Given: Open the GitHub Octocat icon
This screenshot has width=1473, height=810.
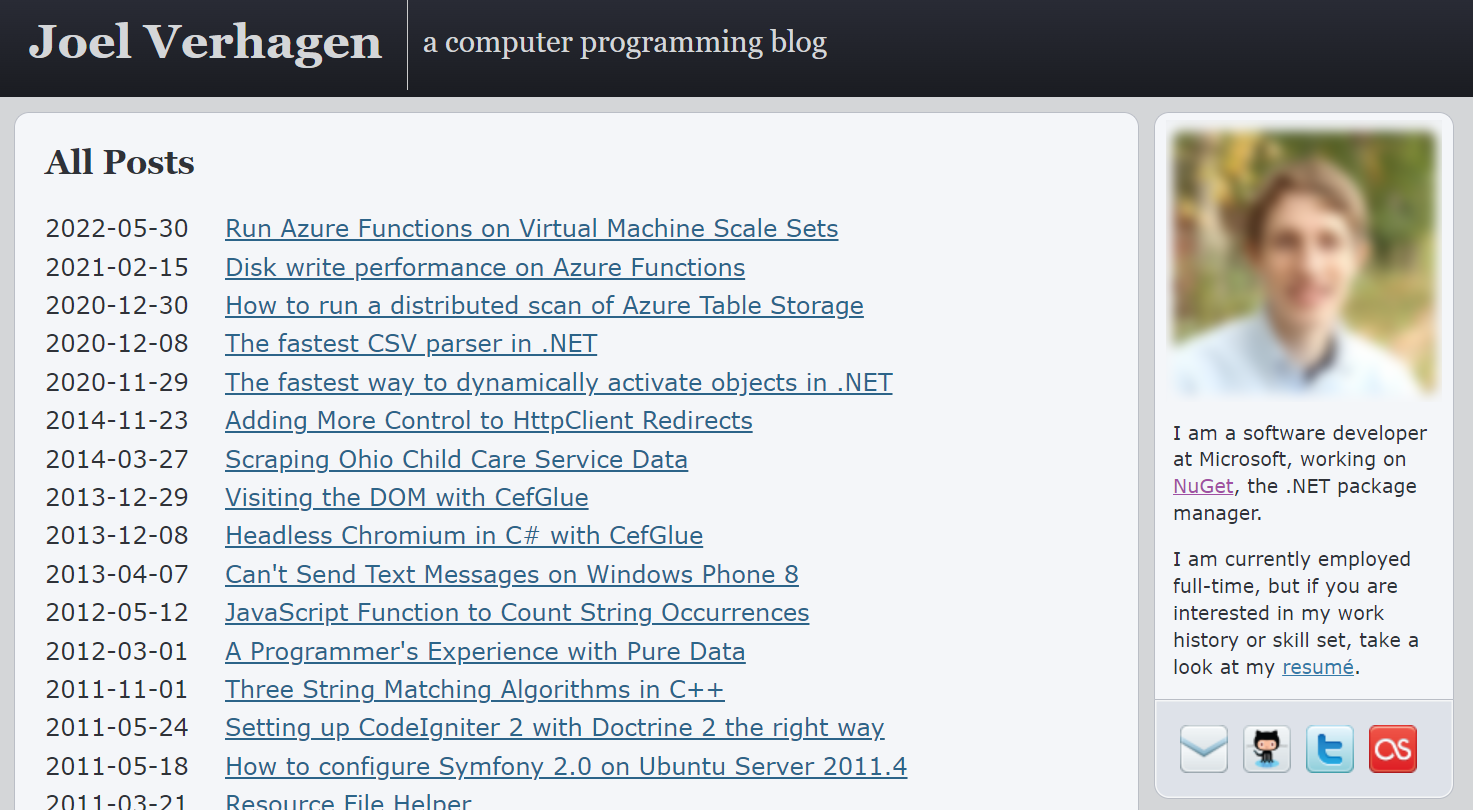Looking at the screenshot, I should click(1267, 749).
